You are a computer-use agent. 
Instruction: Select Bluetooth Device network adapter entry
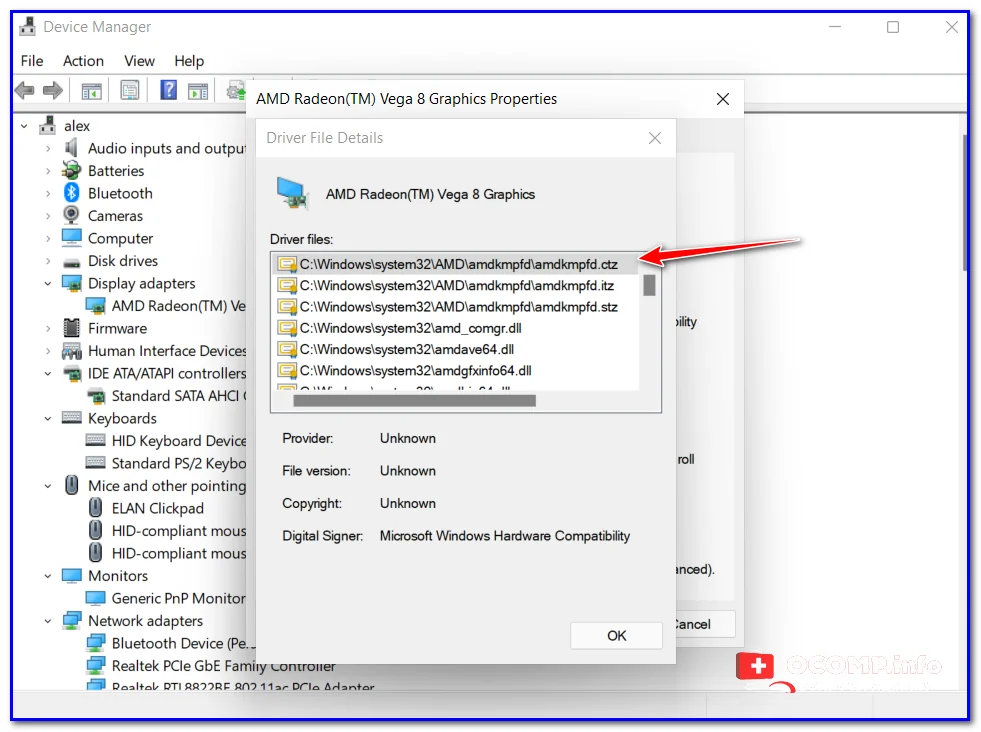click(x=183, y=643)
